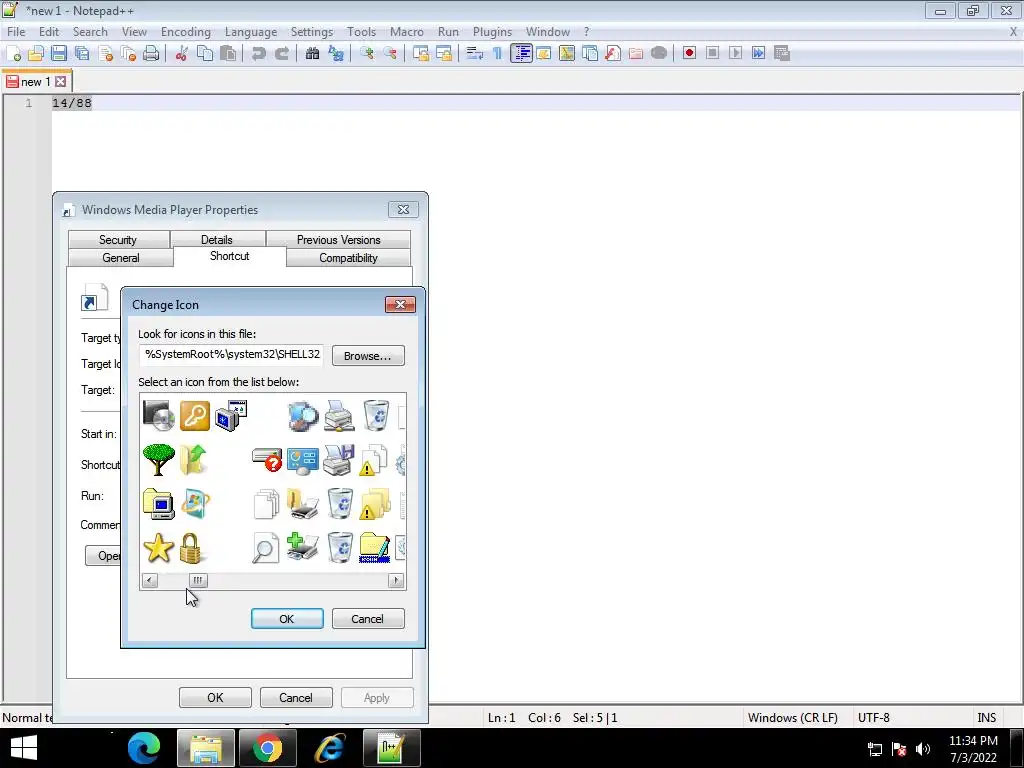Click the Cut scissors toolbar icon

(182, 54)
